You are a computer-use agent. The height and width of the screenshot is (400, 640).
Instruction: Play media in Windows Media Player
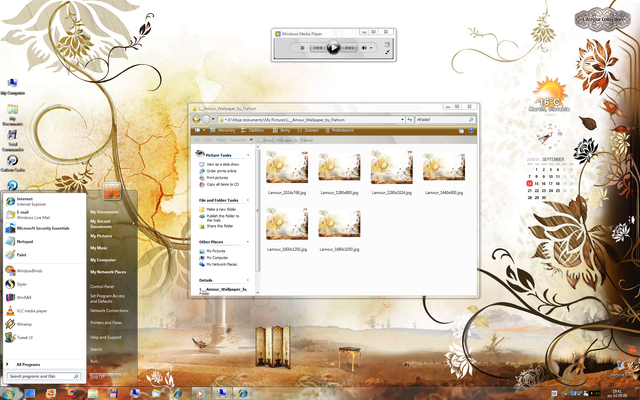pyautogui.click(x=333, y=48)
